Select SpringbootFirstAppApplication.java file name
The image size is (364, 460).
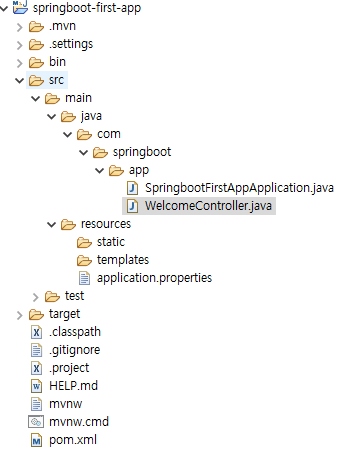239,188
